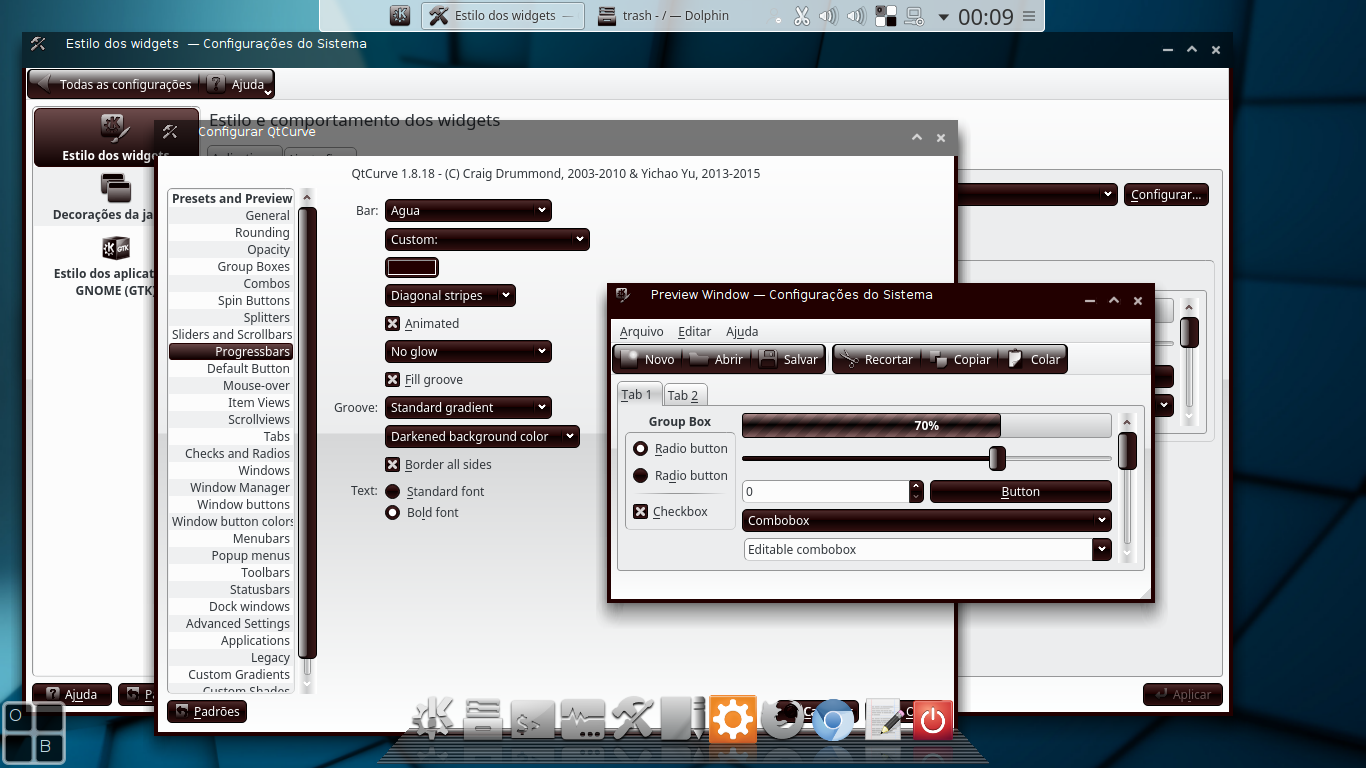Open the terminal from the dock

(532, 718)
